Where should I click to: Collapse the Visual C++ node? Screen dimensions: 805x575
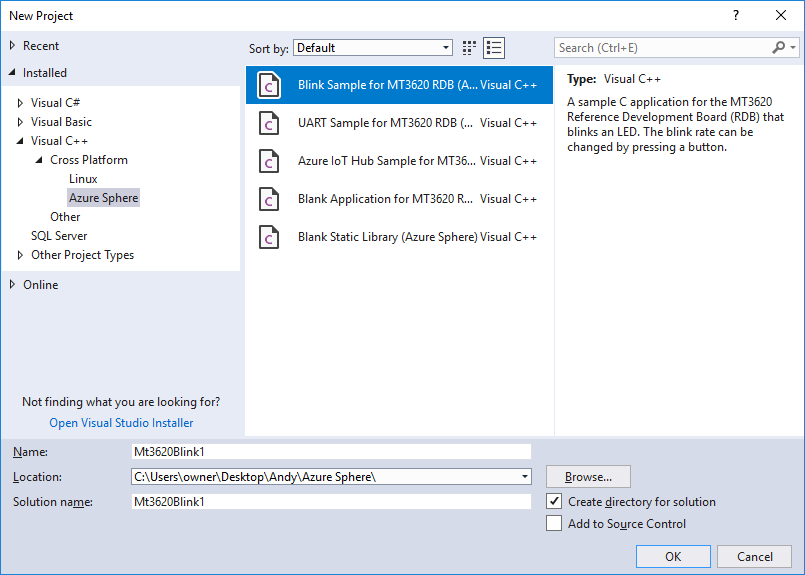(20, 141)
